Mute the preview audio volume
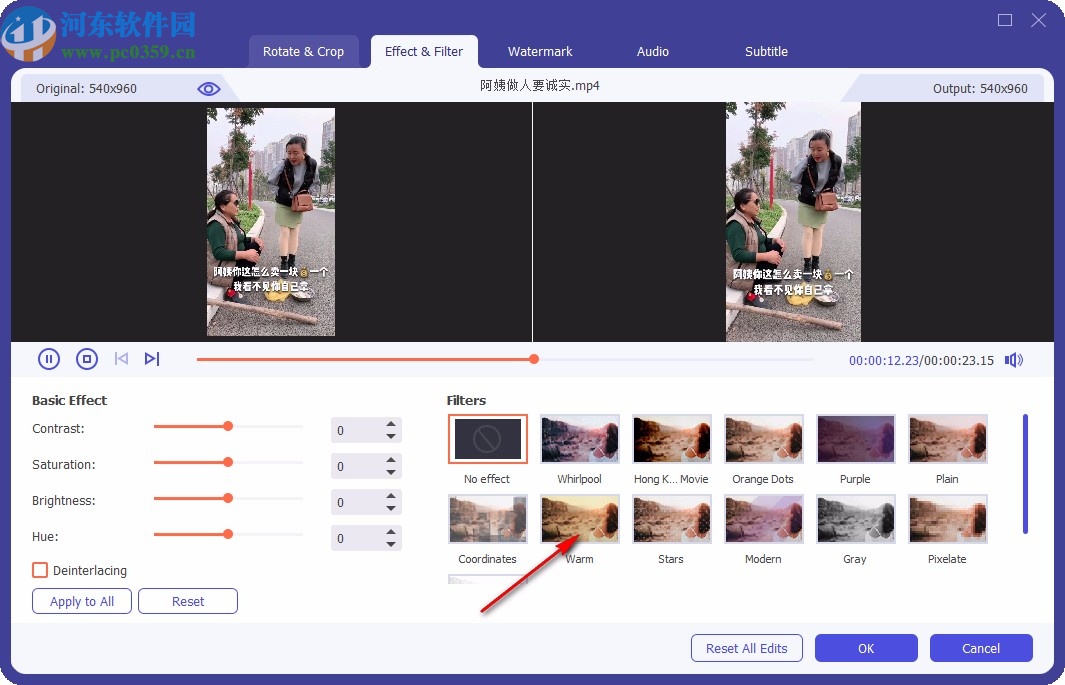This screenshot has width=1065, height=685. point(1013,359)
